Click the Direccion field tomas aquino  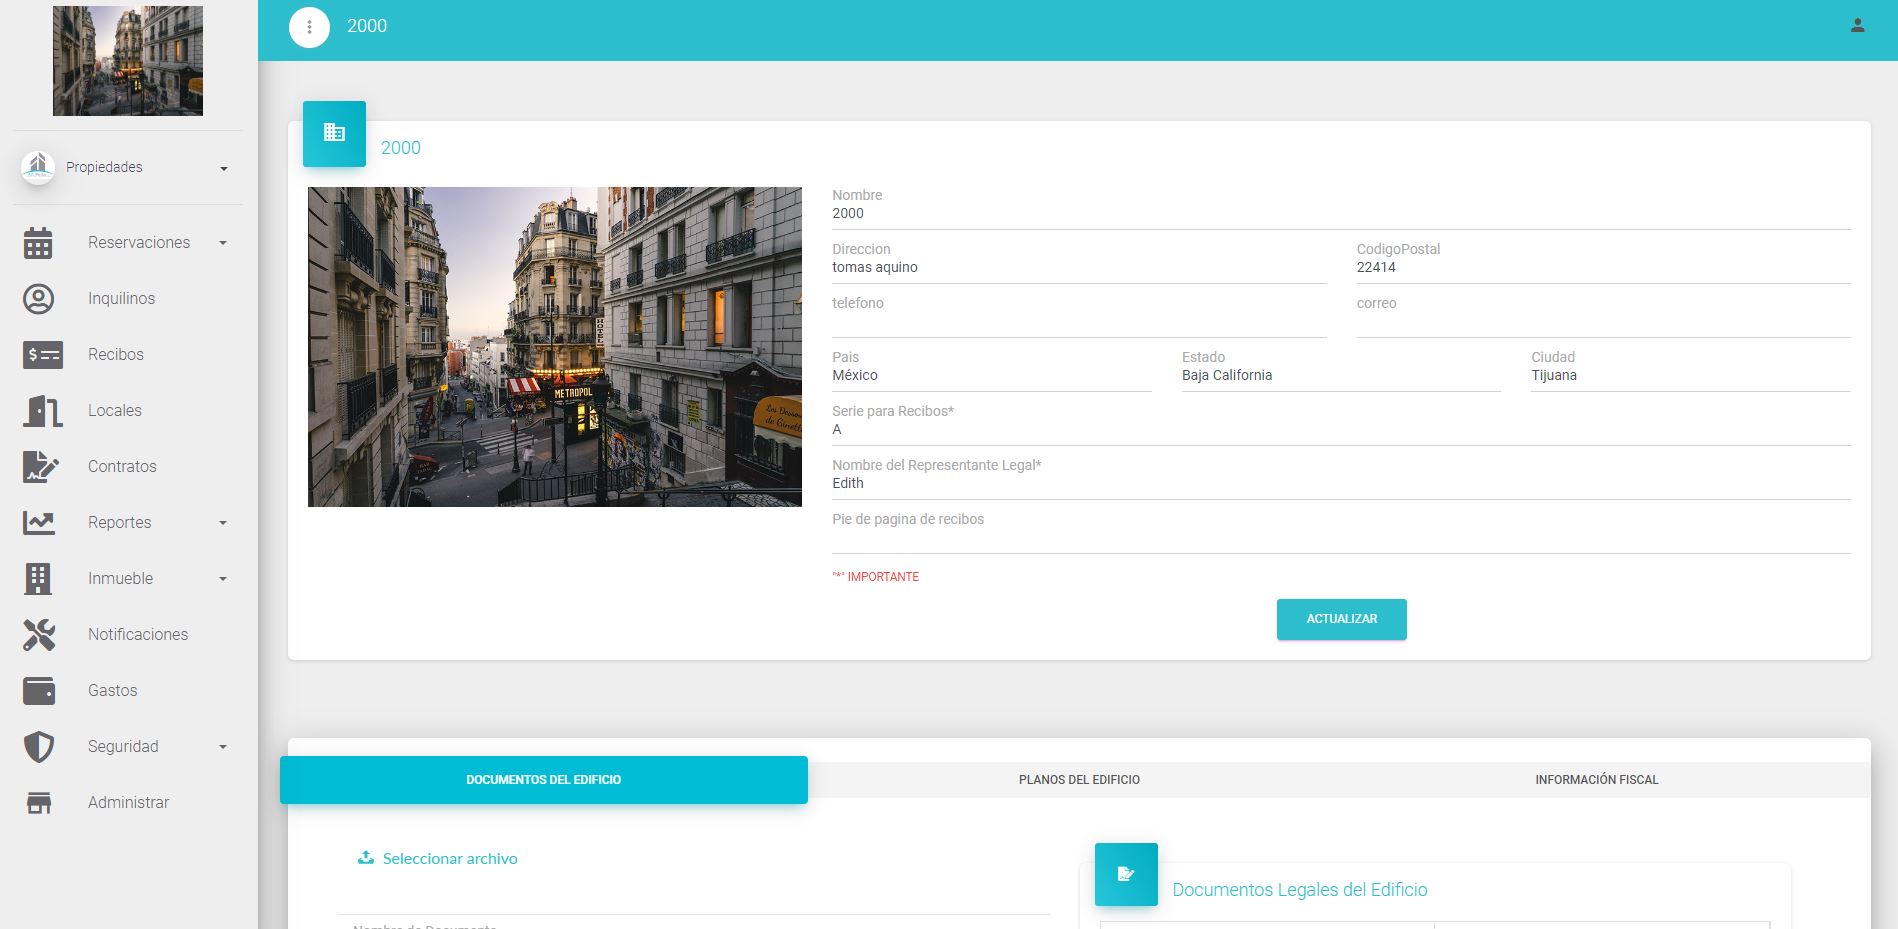click(1079, 267)
